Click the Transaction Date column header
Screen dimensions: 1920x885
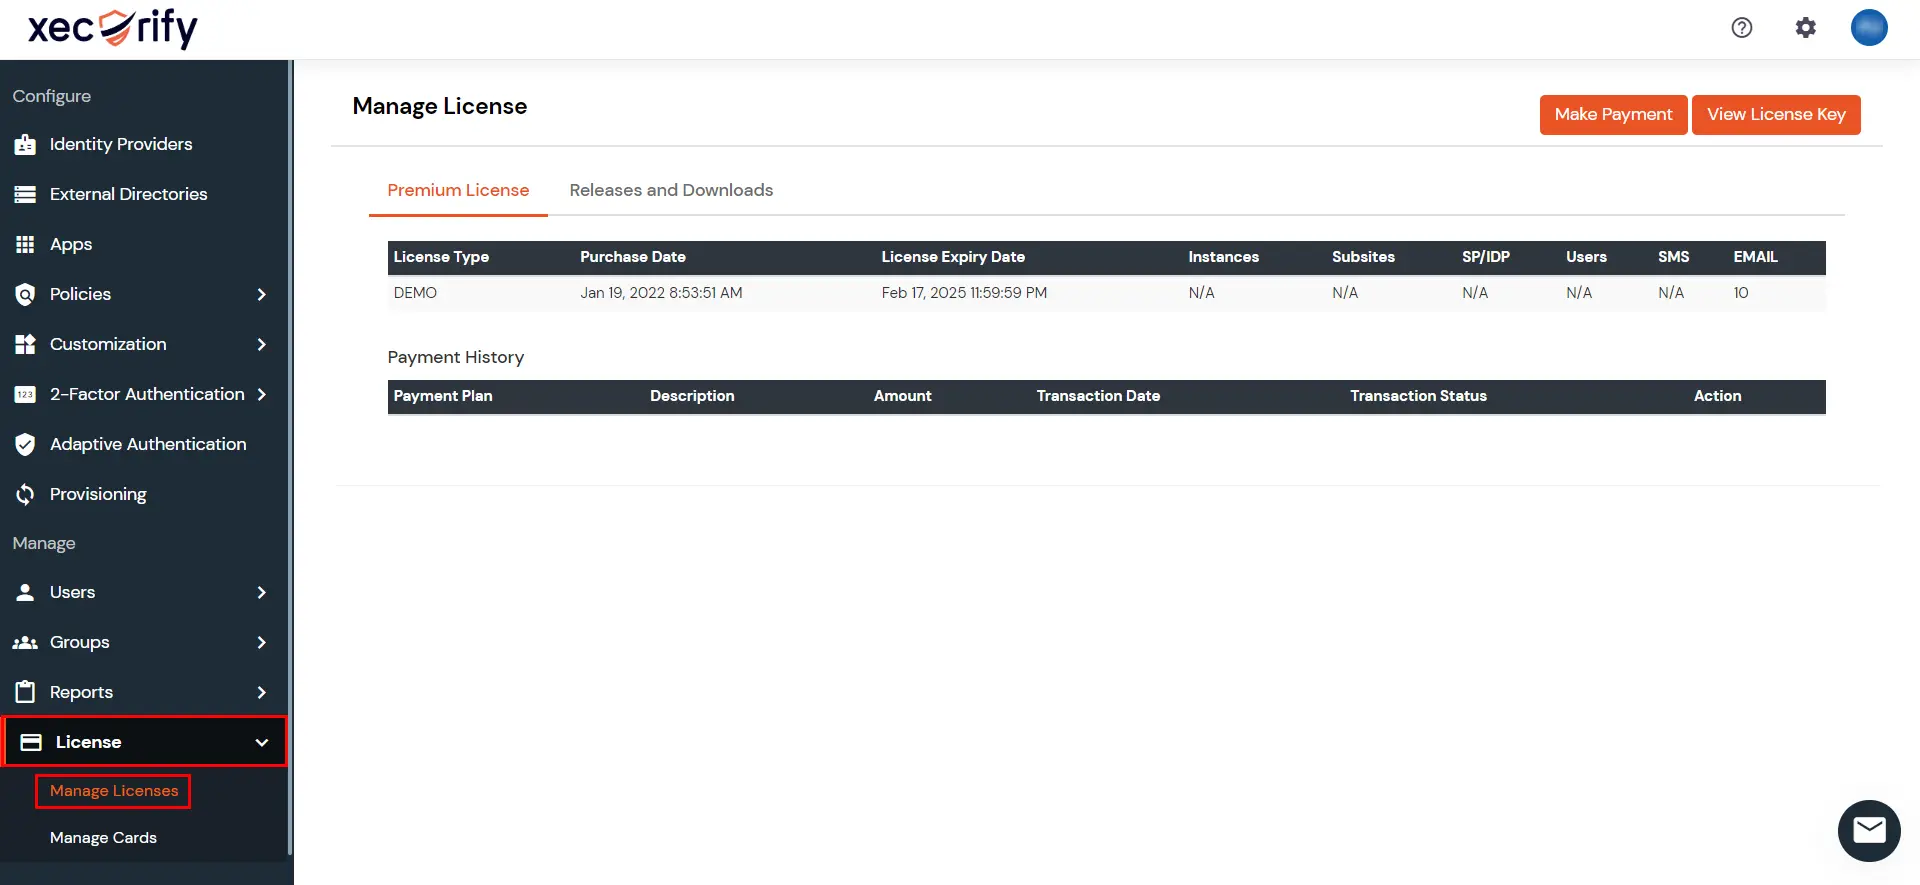[1098, 396]
